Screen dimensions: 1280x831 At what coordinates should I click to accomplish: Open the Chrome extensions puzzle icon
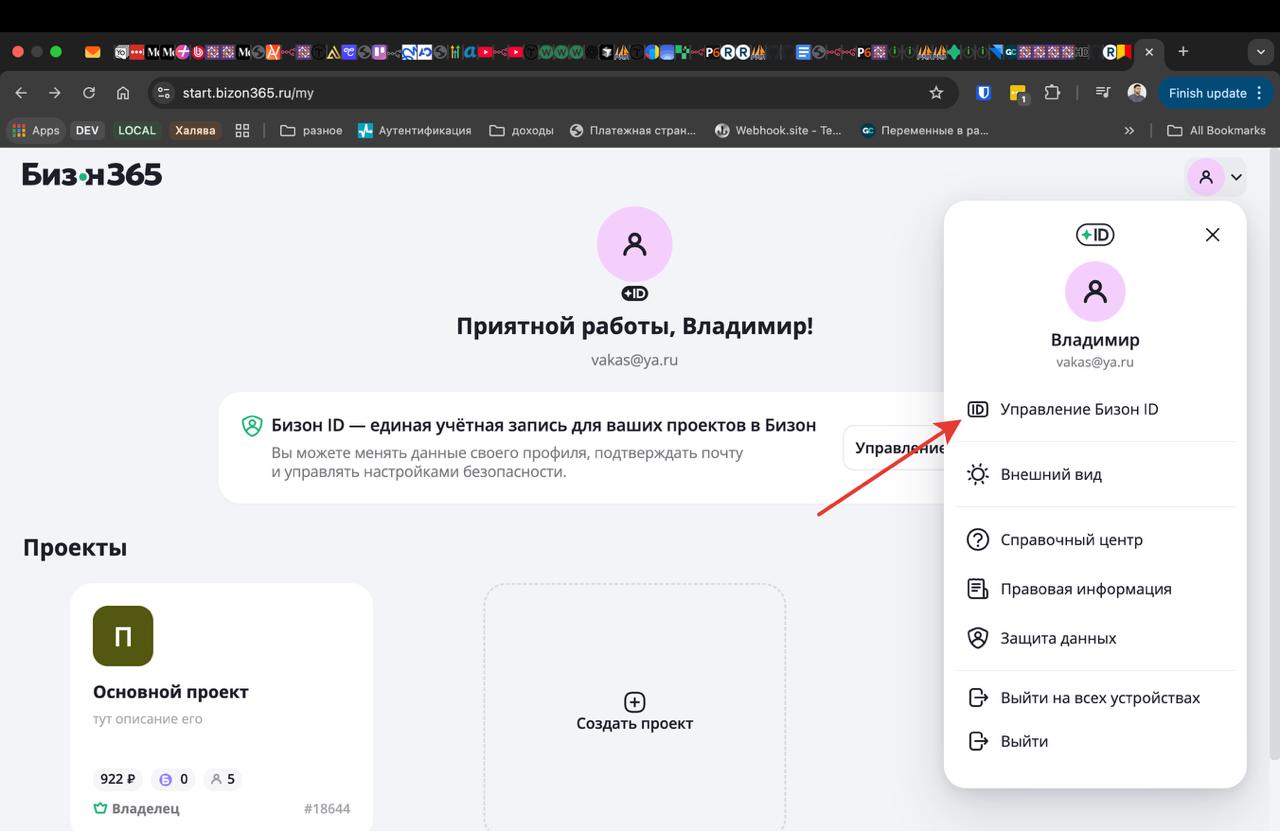[x=1052, y=93]
